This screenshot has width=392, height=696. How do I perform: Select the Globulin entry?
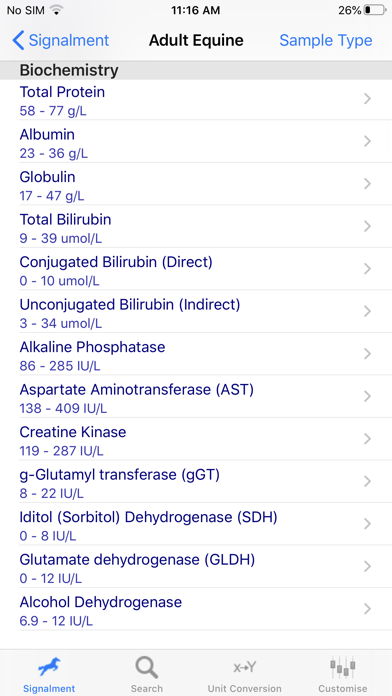tap(196, 184)
